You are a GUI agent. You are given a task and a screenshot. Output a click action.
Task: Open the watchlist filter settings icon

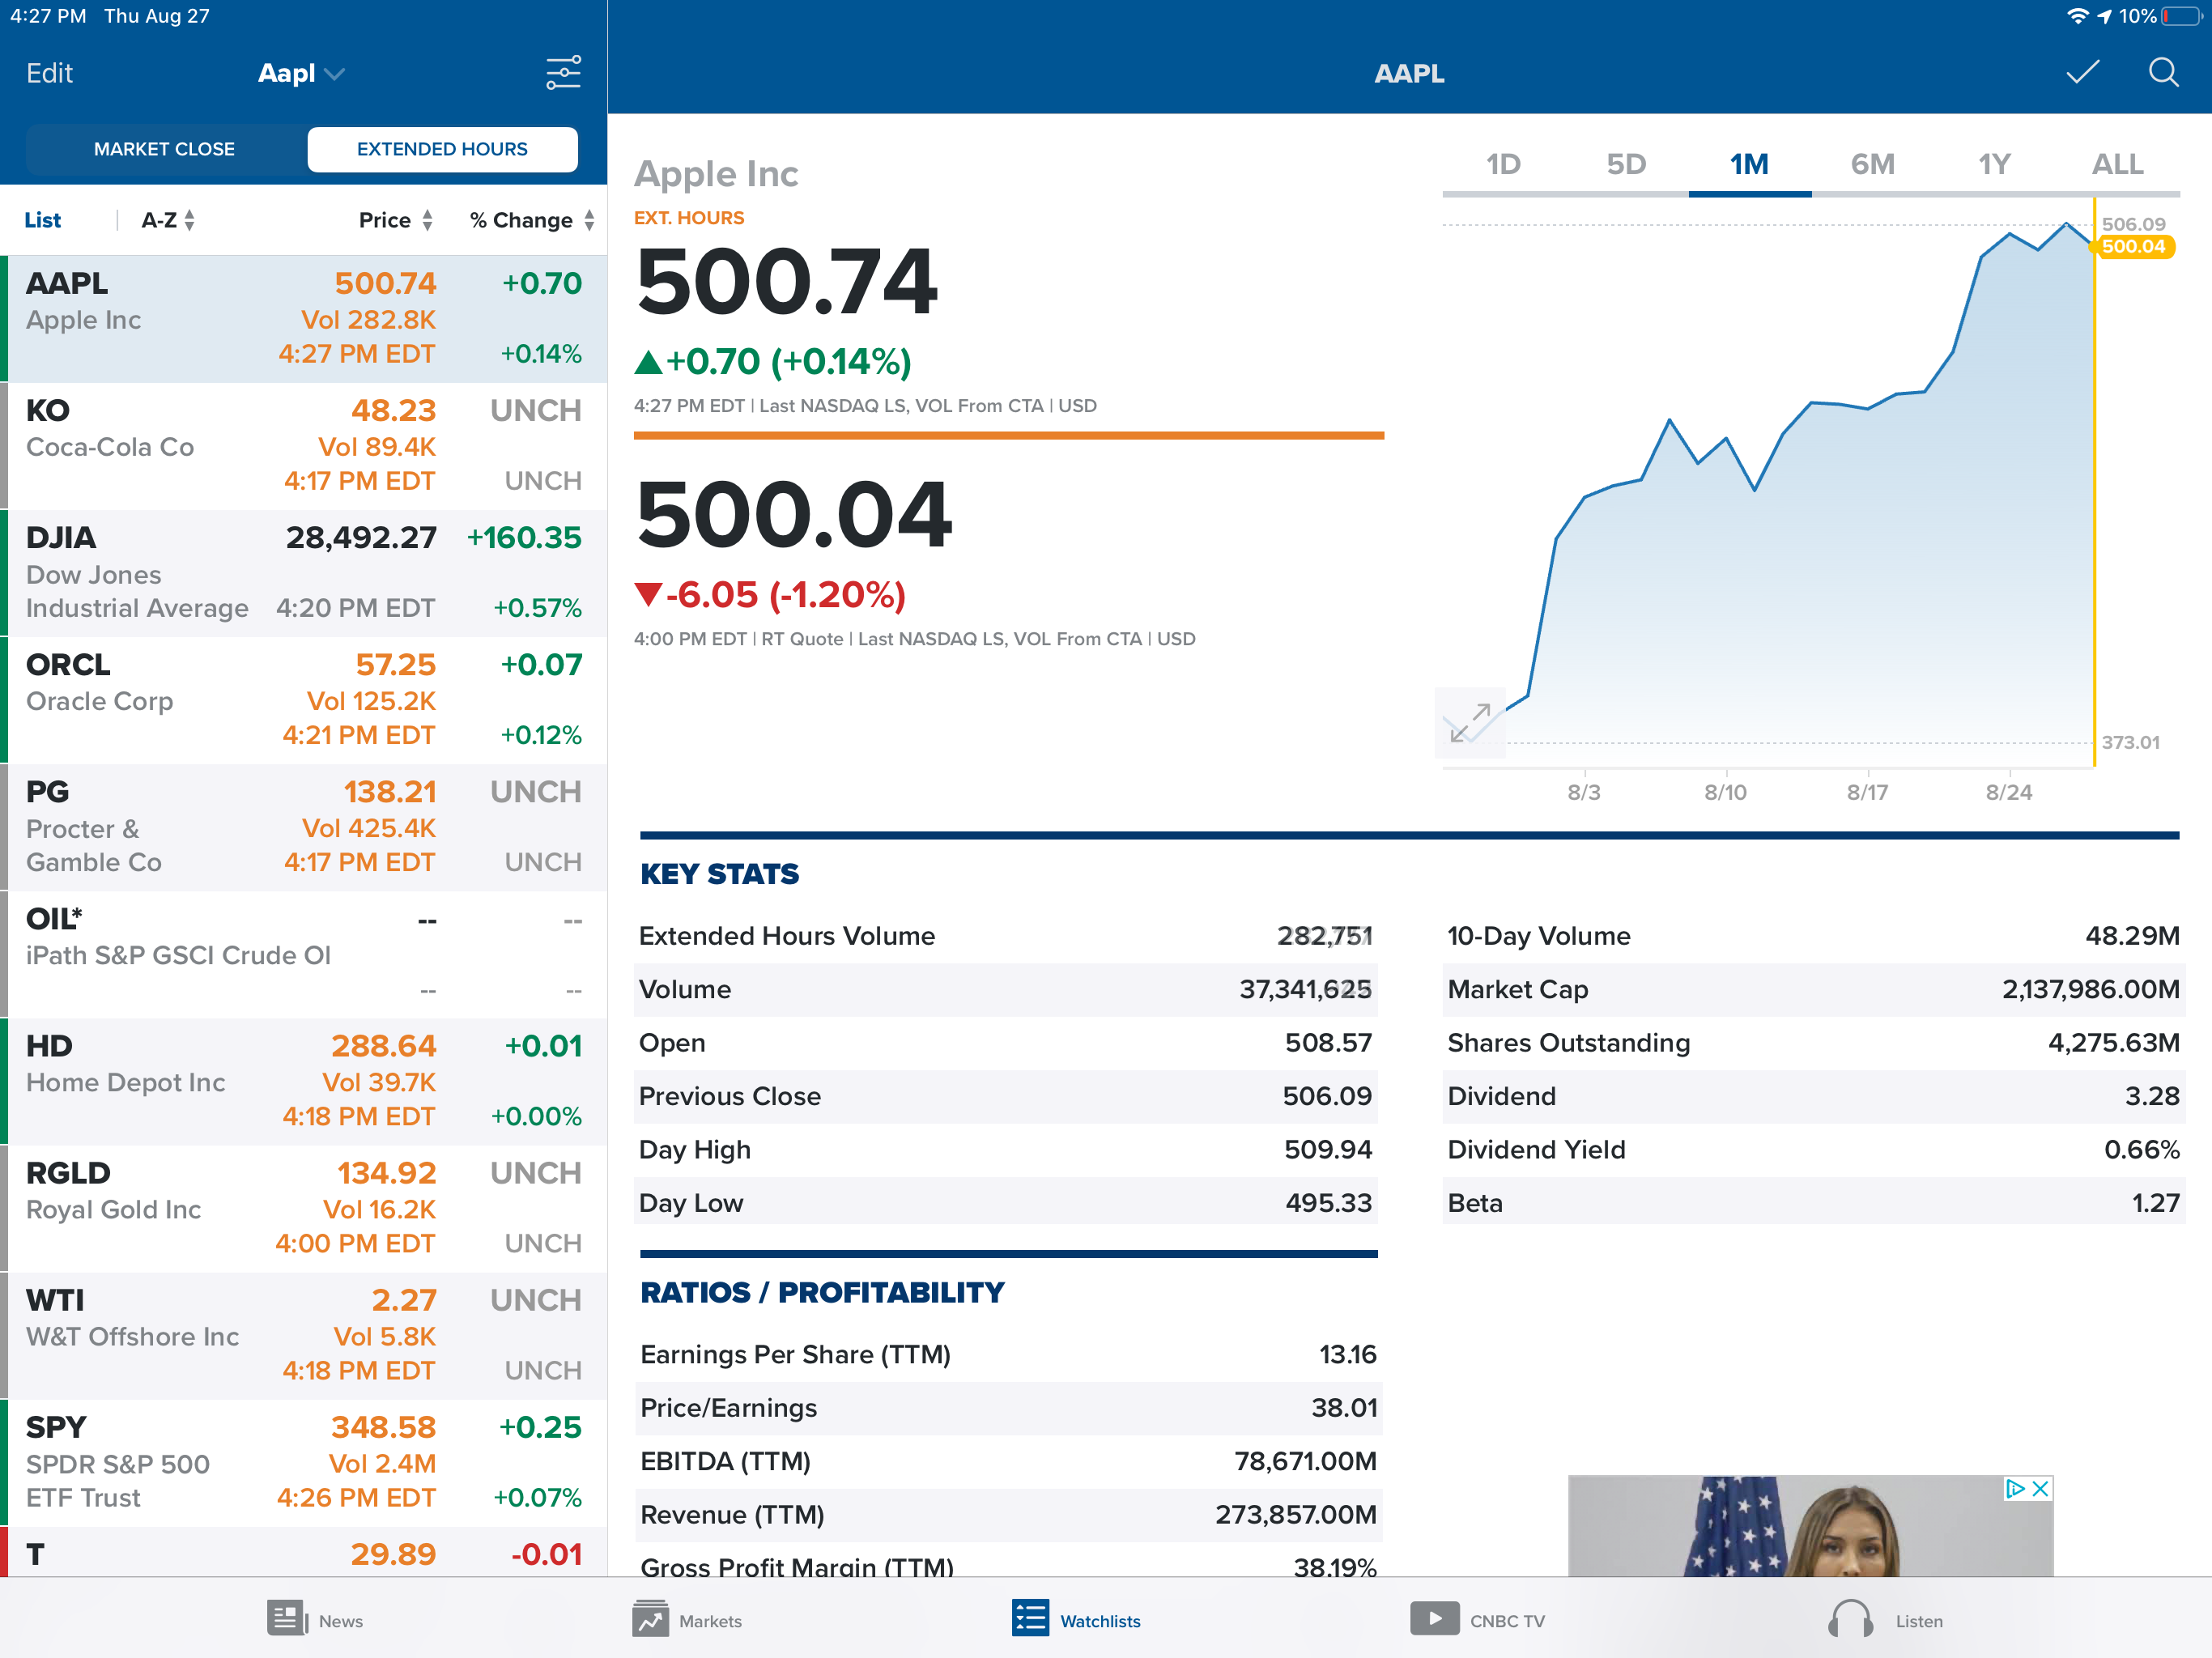[563, 73]
